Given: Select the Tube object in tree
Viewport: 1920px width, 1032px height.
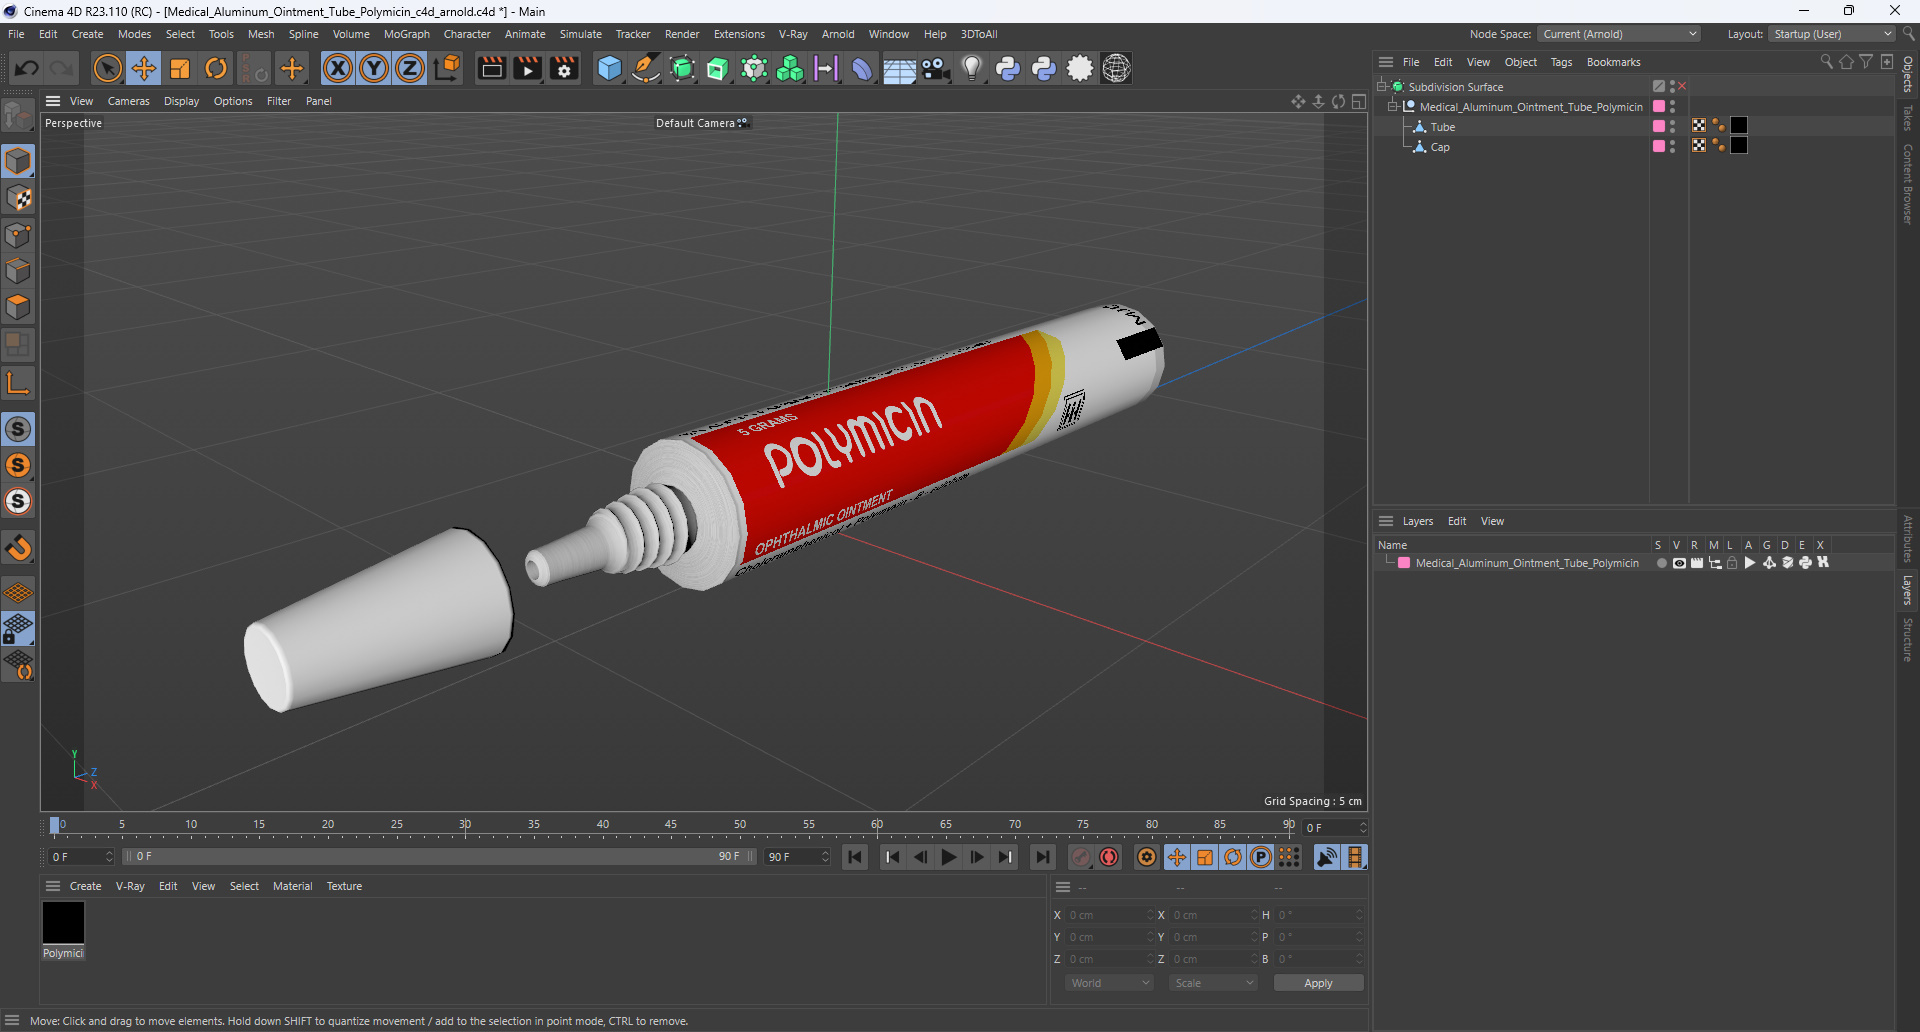Looking at the screenshot, I should pyautogui.click(x=1442, y=127).
